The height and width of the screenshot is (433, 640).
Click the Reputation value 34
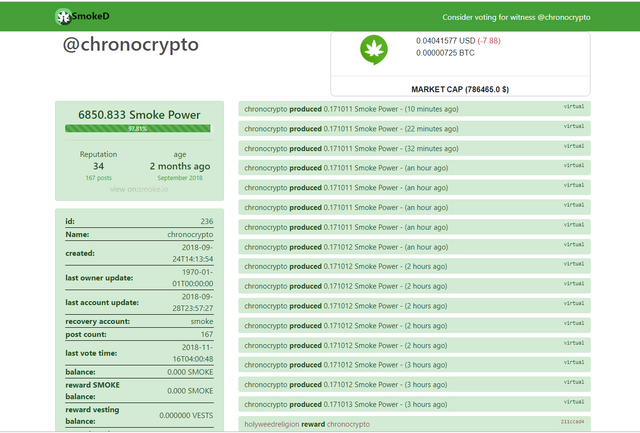[98, 166]
